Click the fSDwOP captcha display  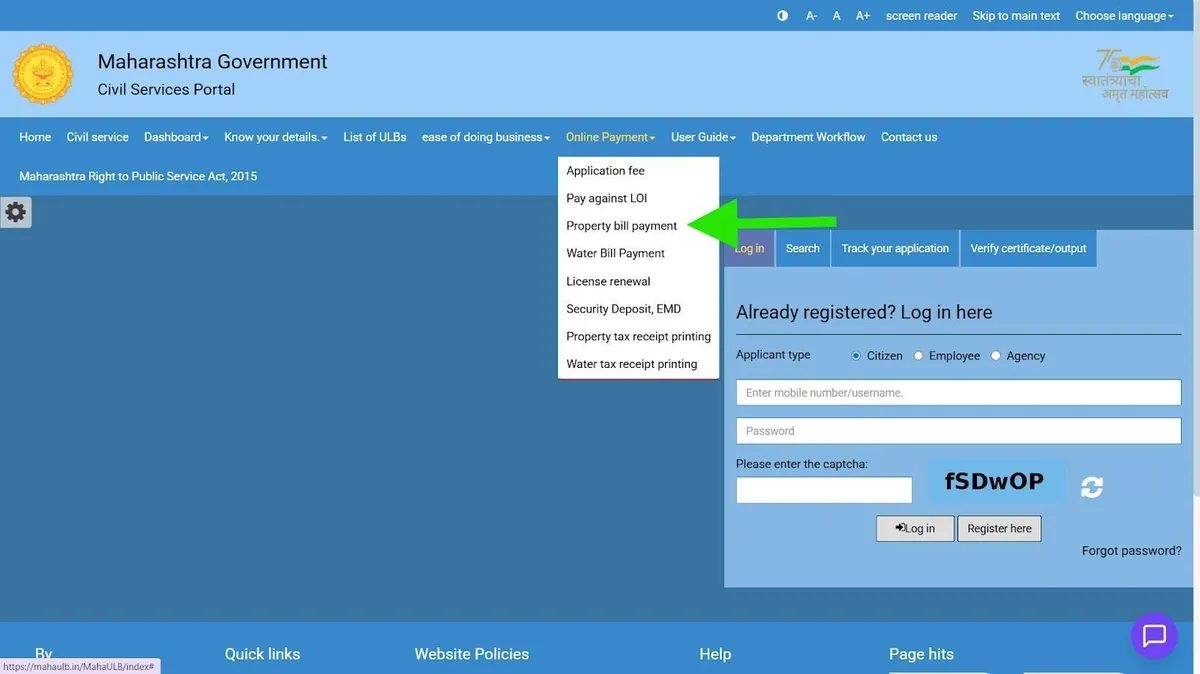pyautogui.click(x=996, y=481)
